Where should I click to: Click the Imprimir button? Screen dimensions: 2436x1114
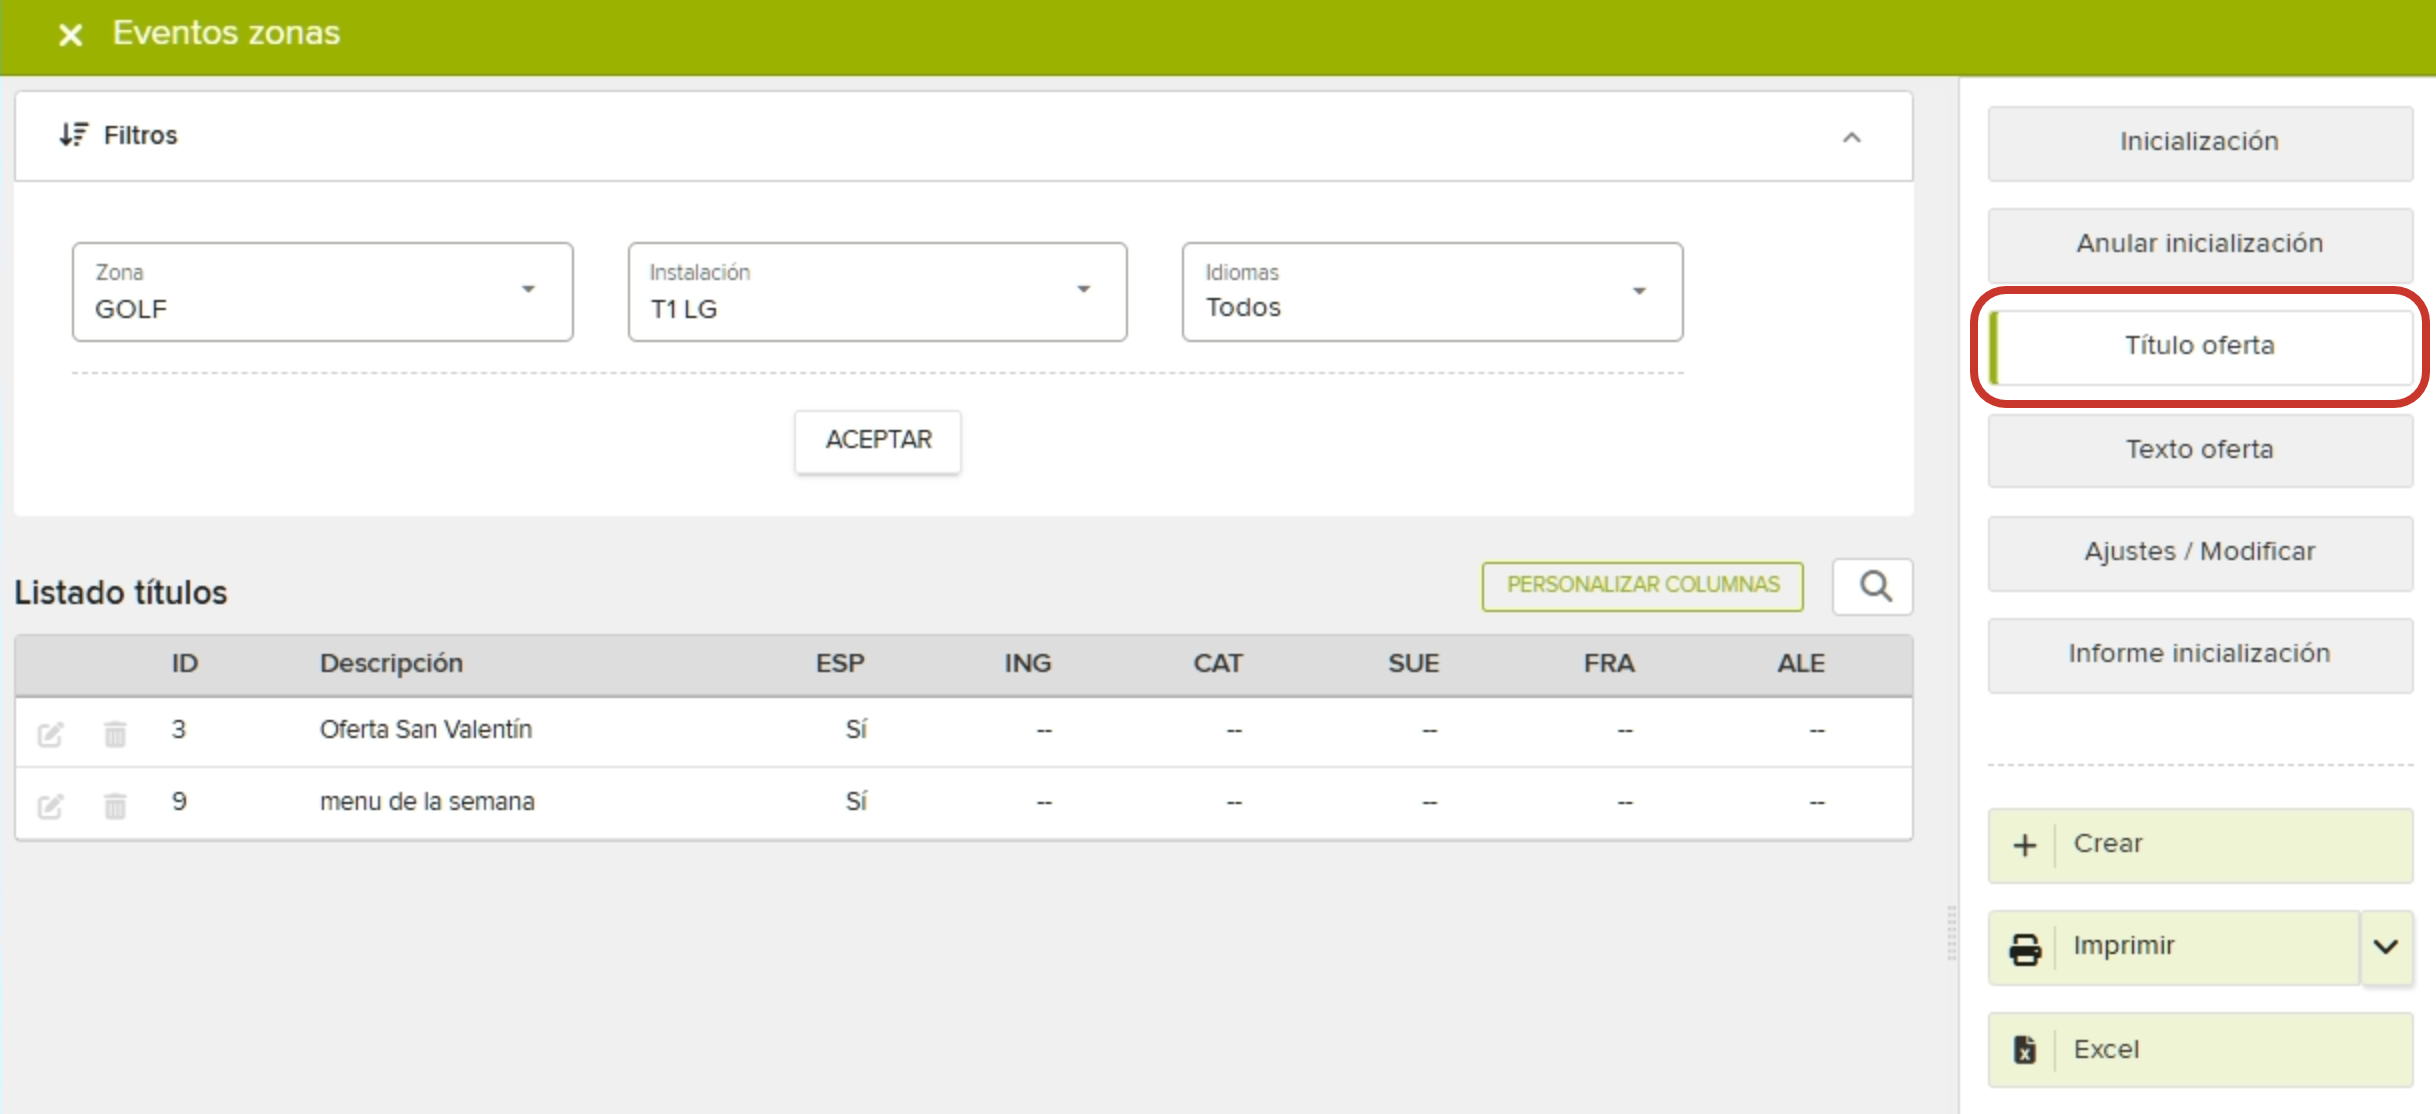click(2174, 947)
